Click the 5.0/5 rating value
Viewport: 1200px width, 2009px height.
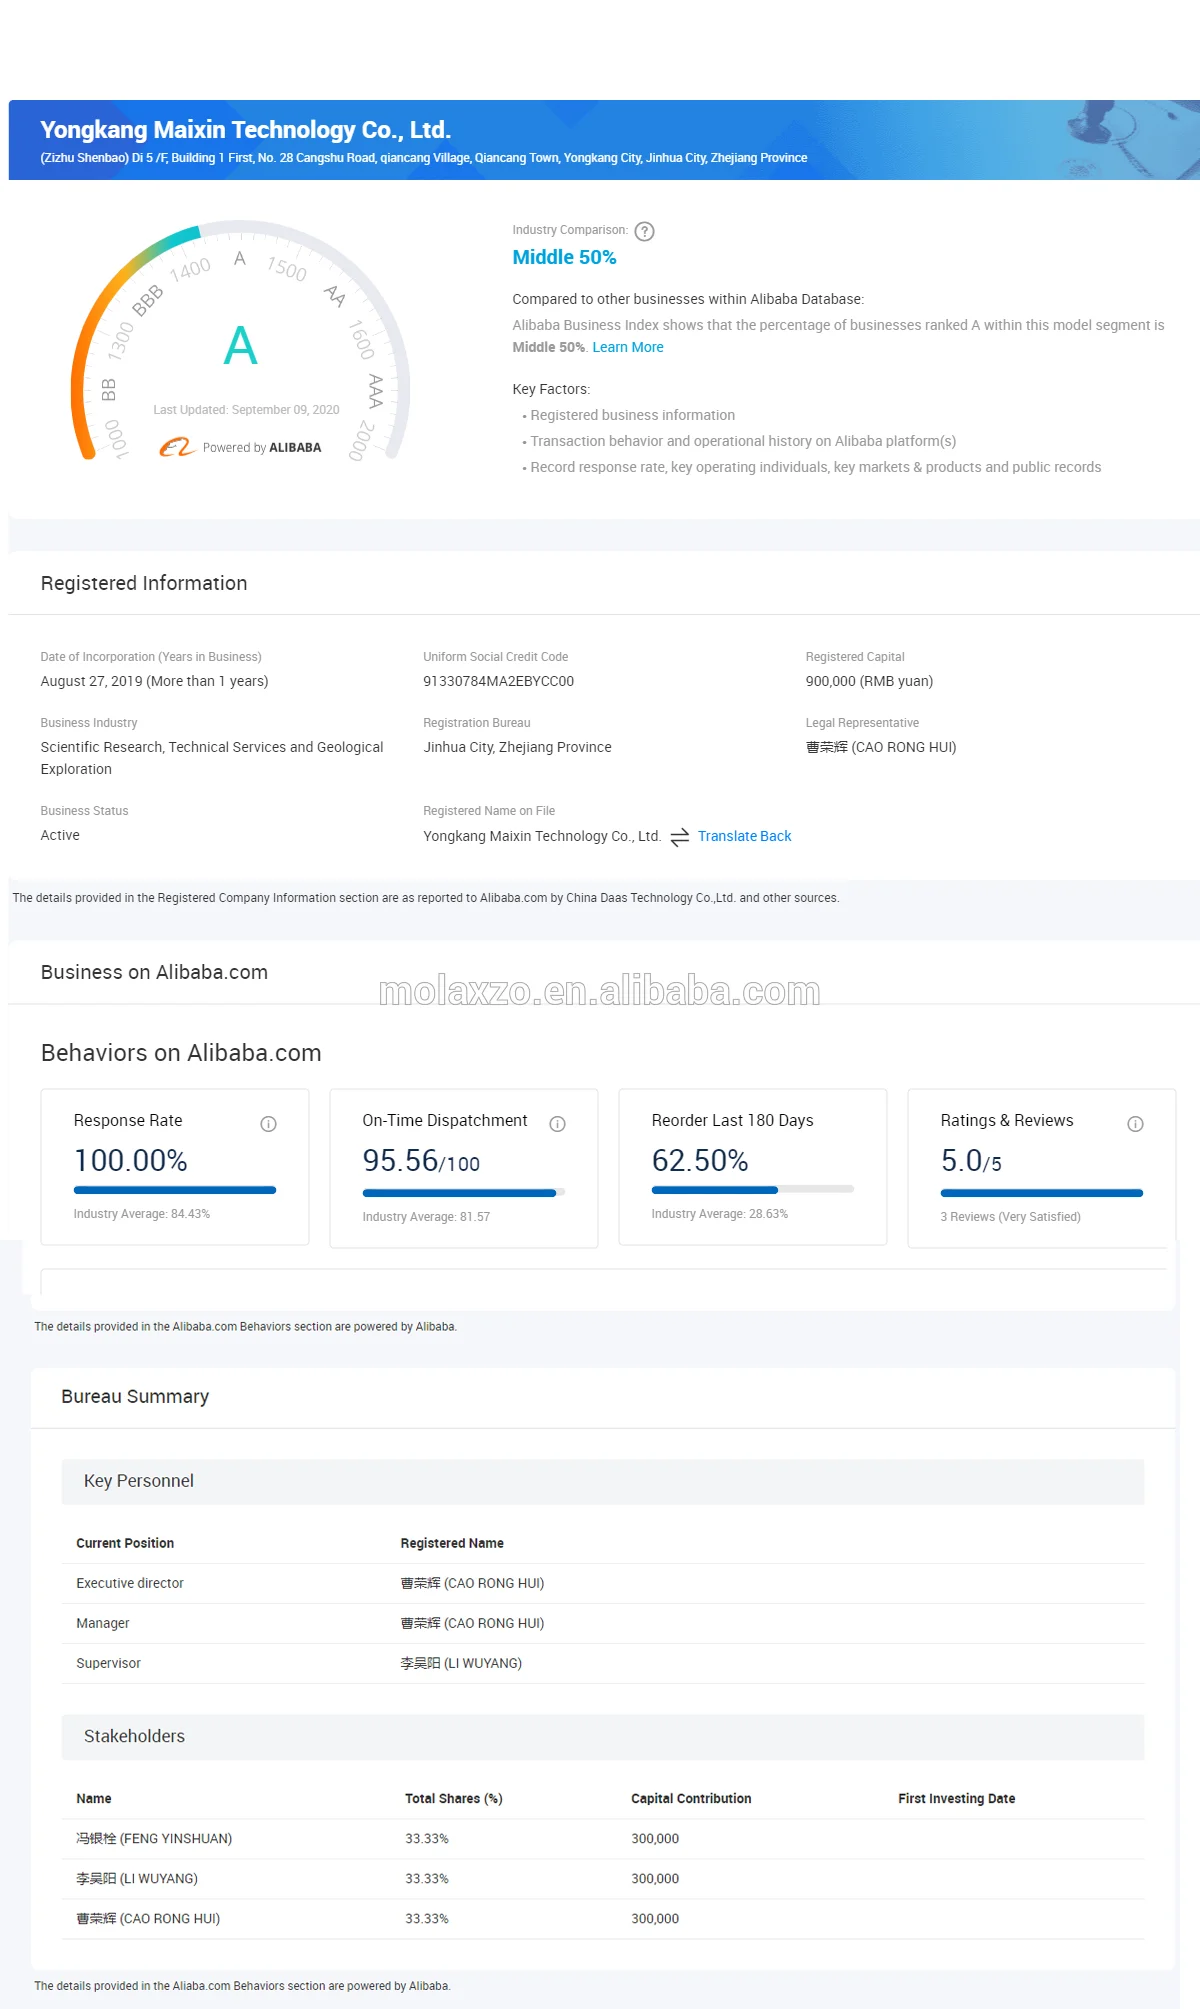(x=971, y=1161)
